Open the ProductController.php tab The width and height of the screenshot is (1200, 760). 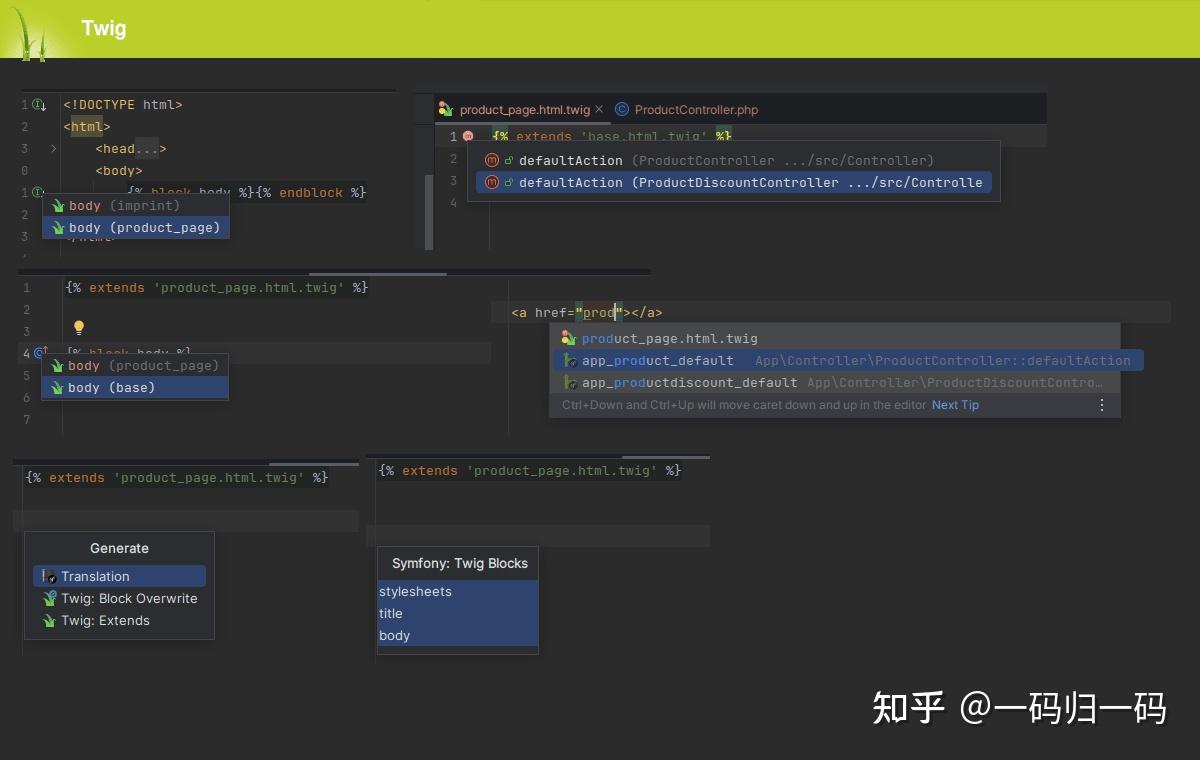point(687,110)
